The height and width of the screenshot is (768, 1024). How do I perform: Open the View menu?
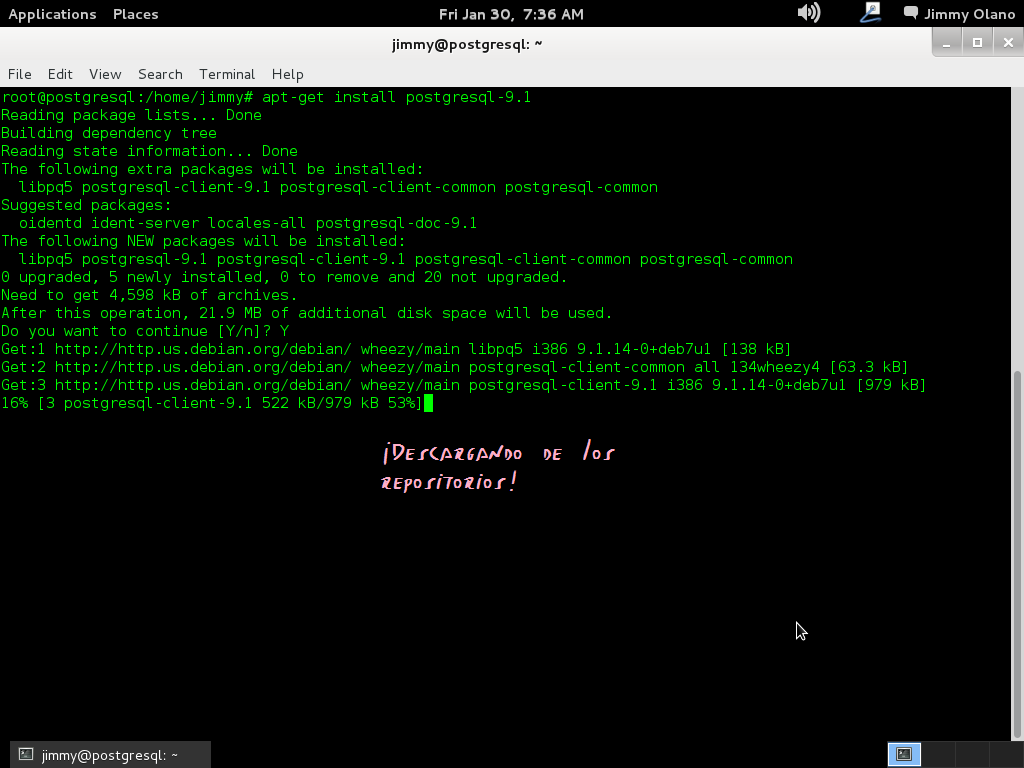(x=105, y=74)
